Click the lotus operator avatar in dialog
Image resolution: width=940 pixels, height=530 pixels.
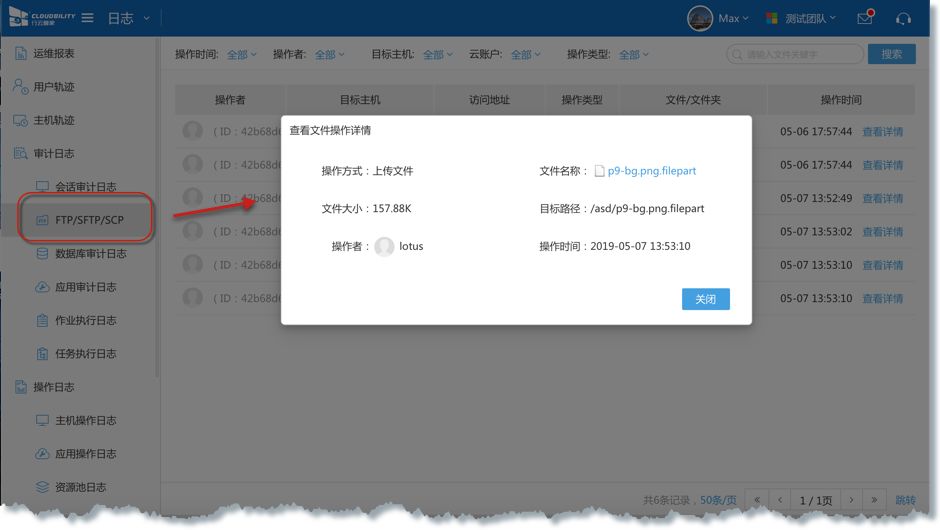pos(384,246)
